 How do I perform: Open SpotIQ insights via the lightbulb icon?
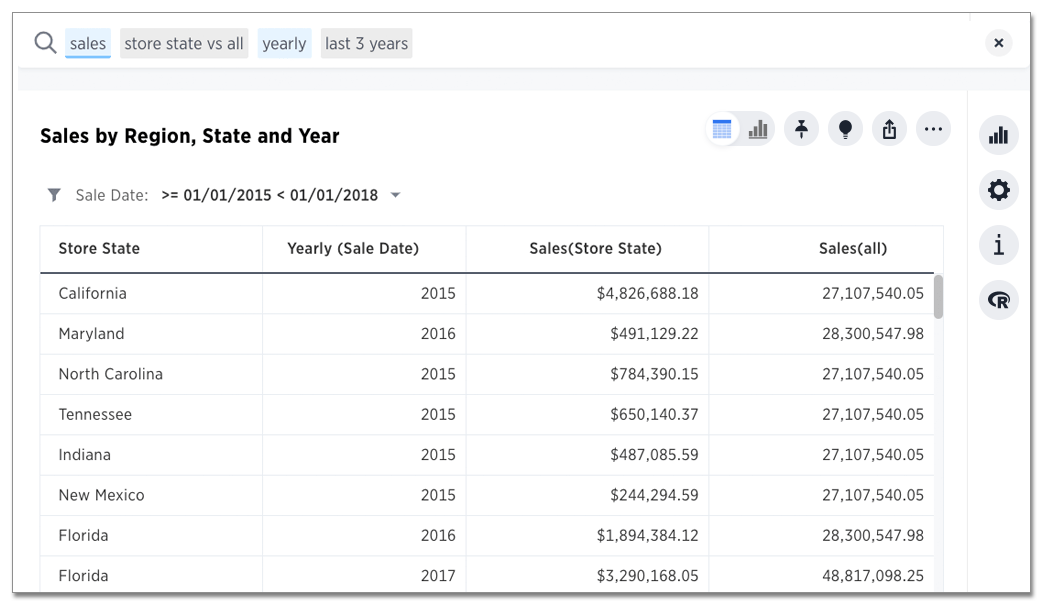[845, 129]
